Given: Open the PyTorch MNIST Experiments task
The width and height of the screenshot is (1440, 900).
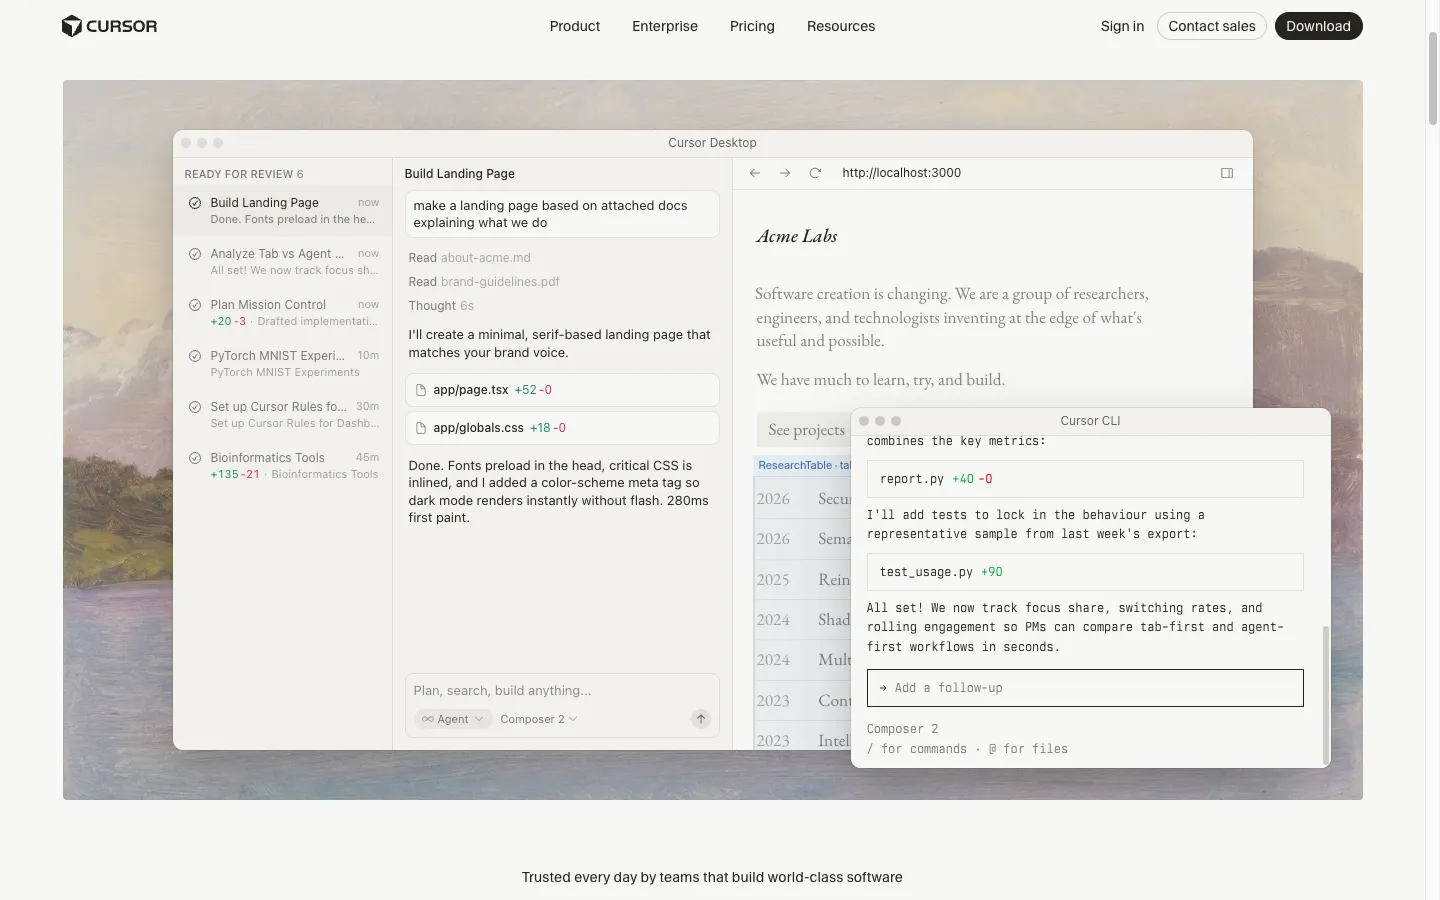Looking at the screenshot, I should 284,363.
